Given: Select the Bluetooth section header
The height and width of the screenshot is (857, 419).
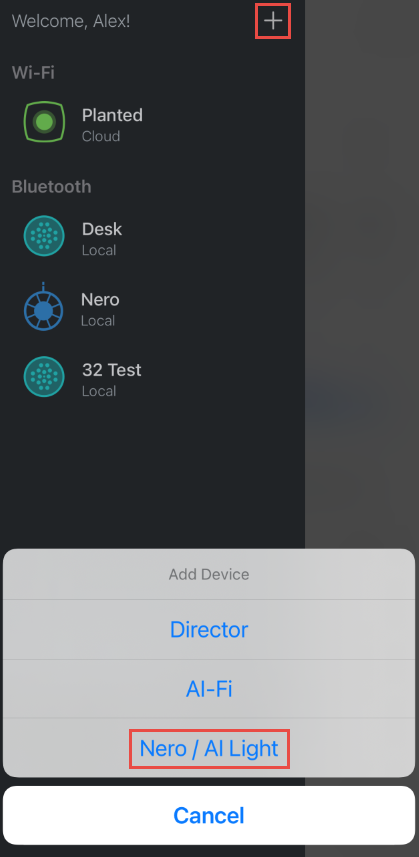Looking at the screenshot, I should point(51,186).
